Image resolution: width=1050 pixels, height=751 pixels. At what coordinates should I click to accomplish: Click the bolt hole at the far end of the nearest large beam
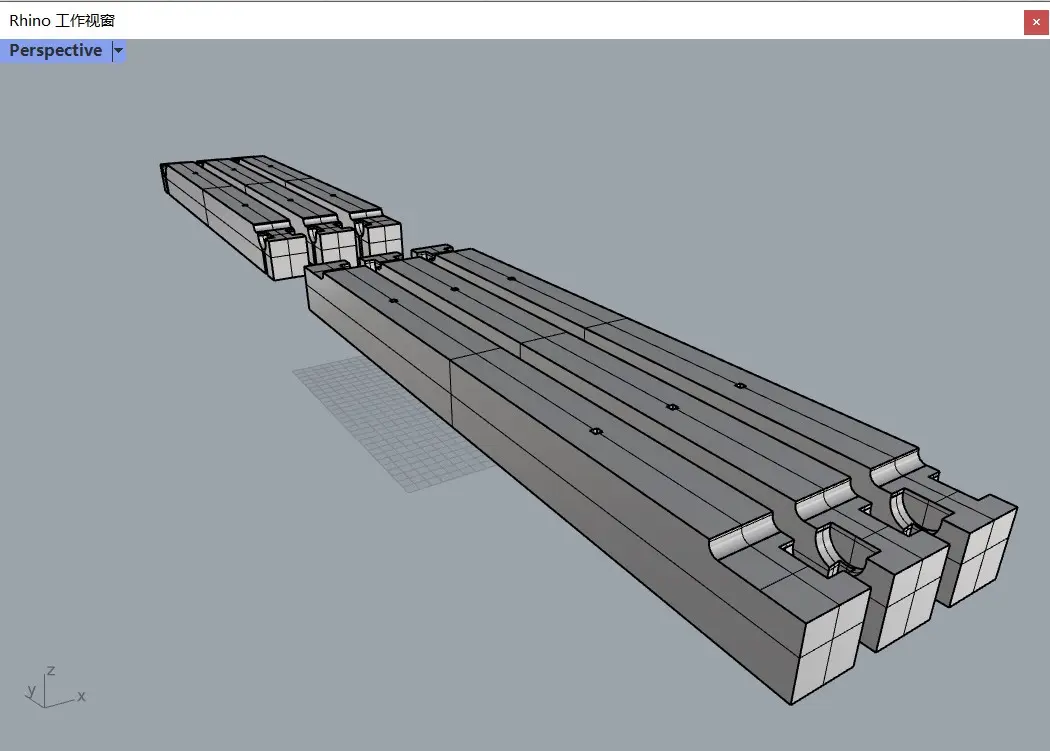coord(393,300)
